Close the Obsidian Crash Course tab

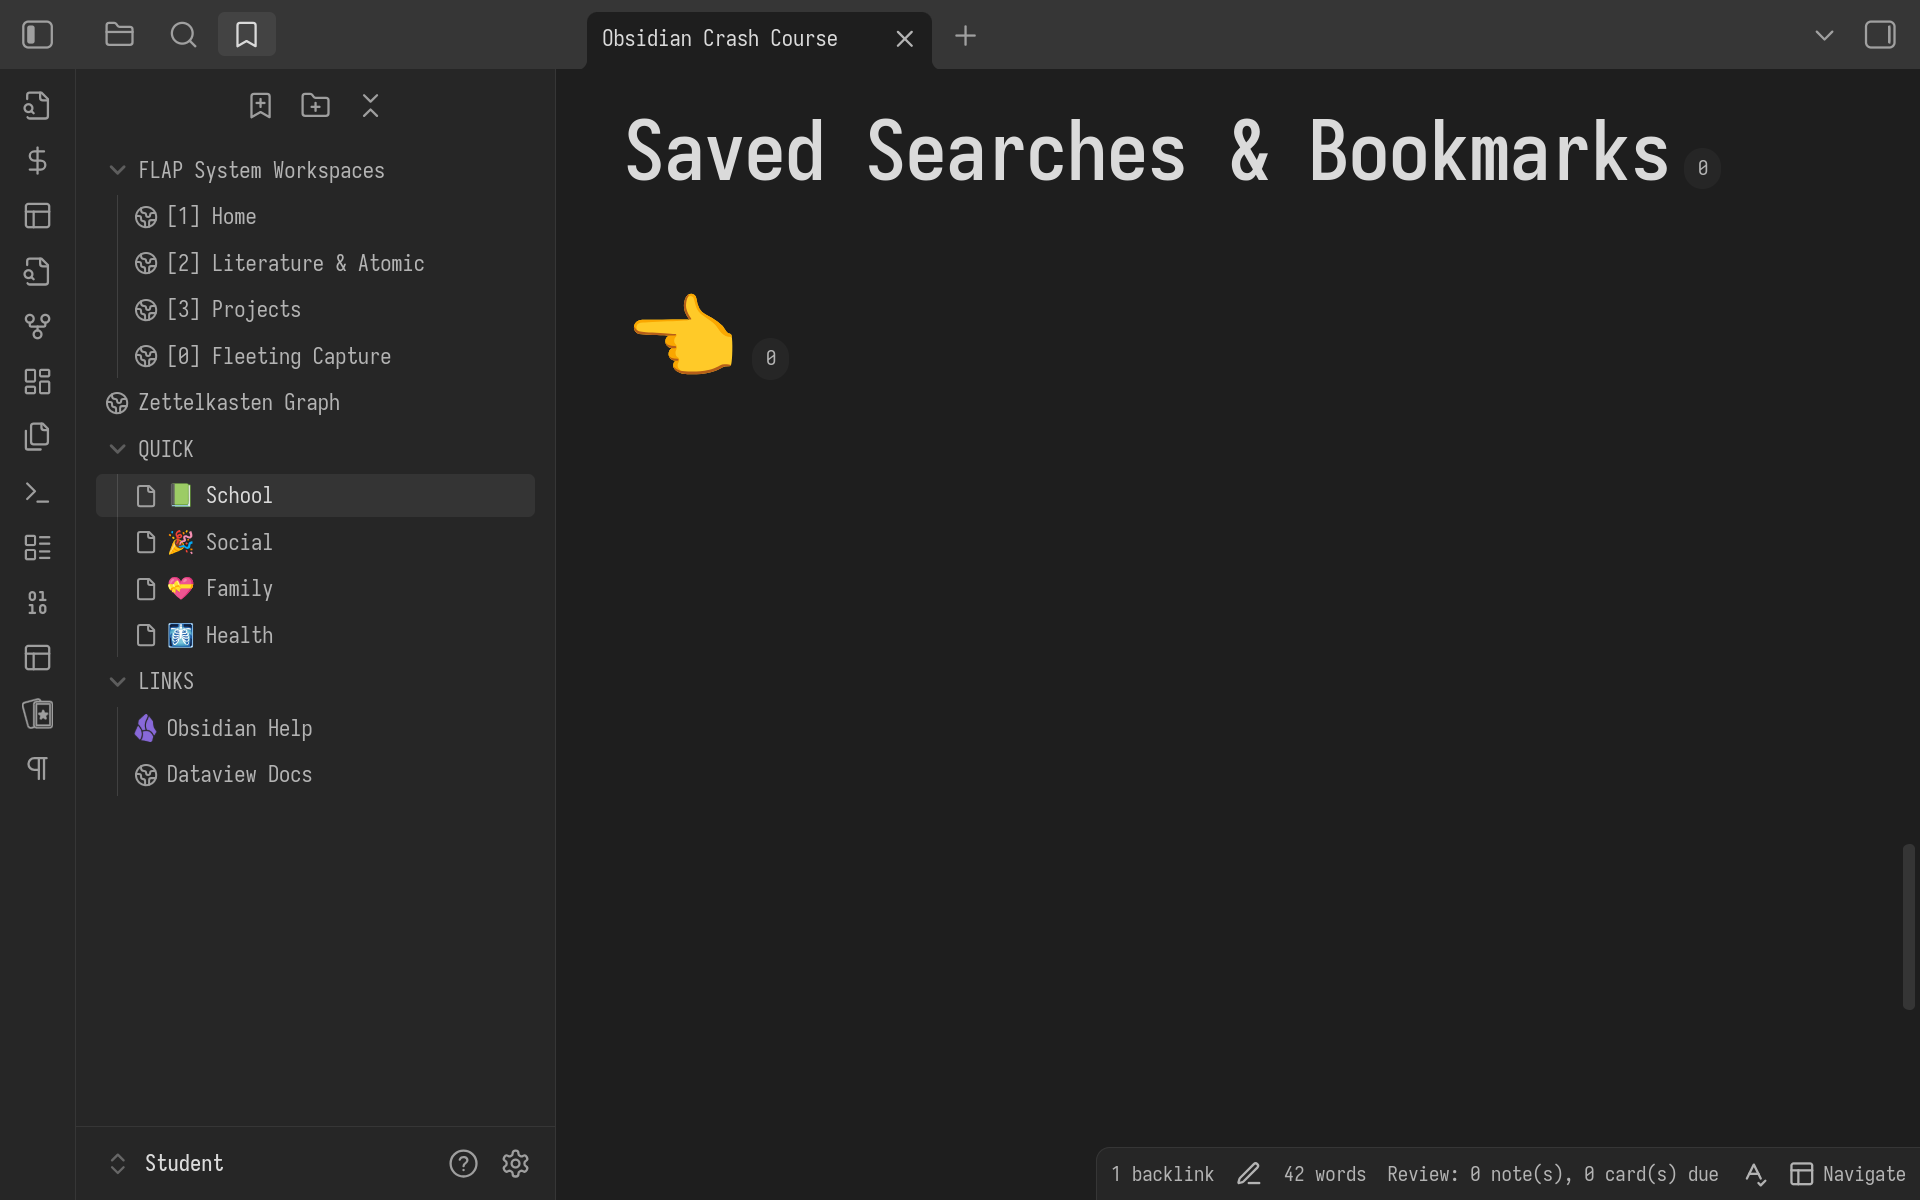905,39
